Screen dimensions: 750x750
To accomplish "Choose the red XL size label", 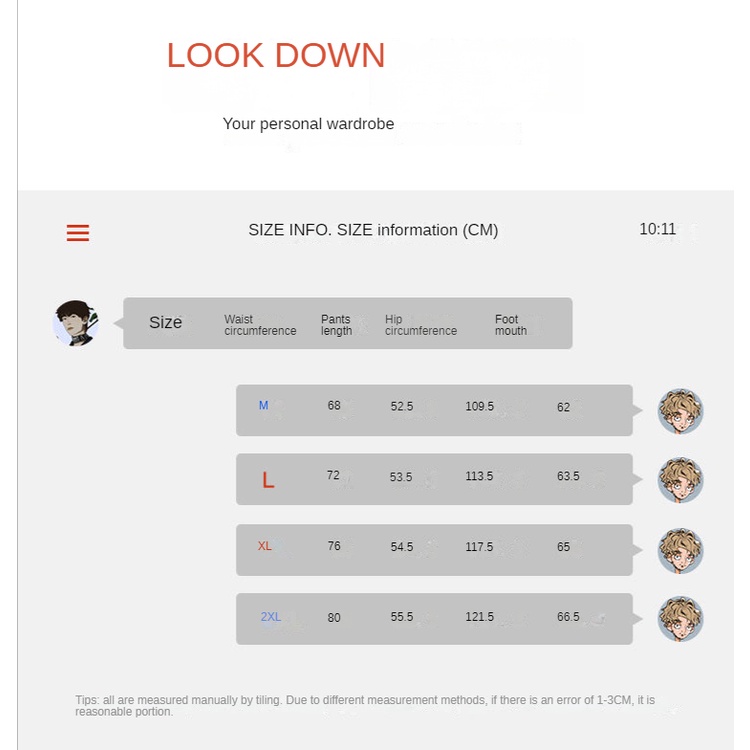I will pos(265,546).
